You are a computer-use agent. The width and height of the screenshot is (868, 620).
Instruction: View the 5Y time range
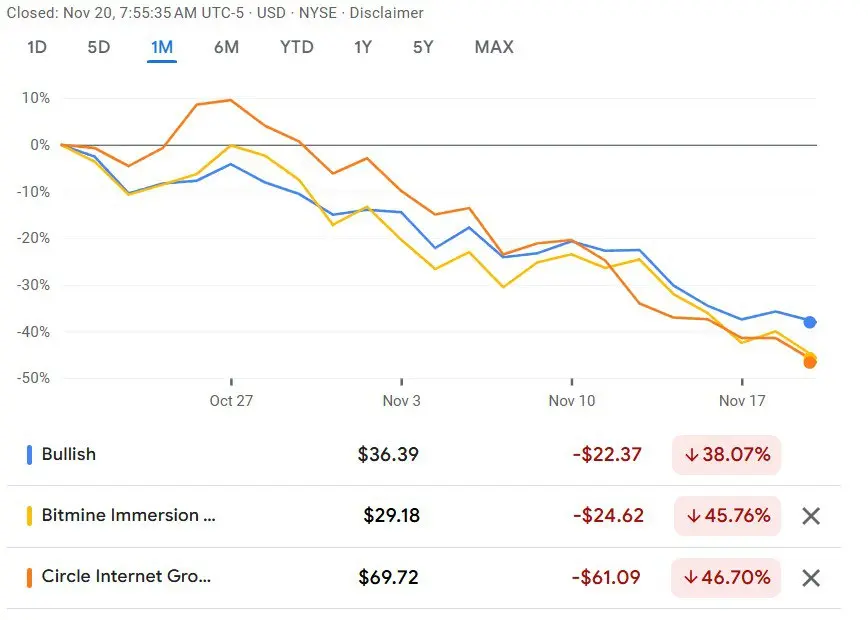point(423,47)
